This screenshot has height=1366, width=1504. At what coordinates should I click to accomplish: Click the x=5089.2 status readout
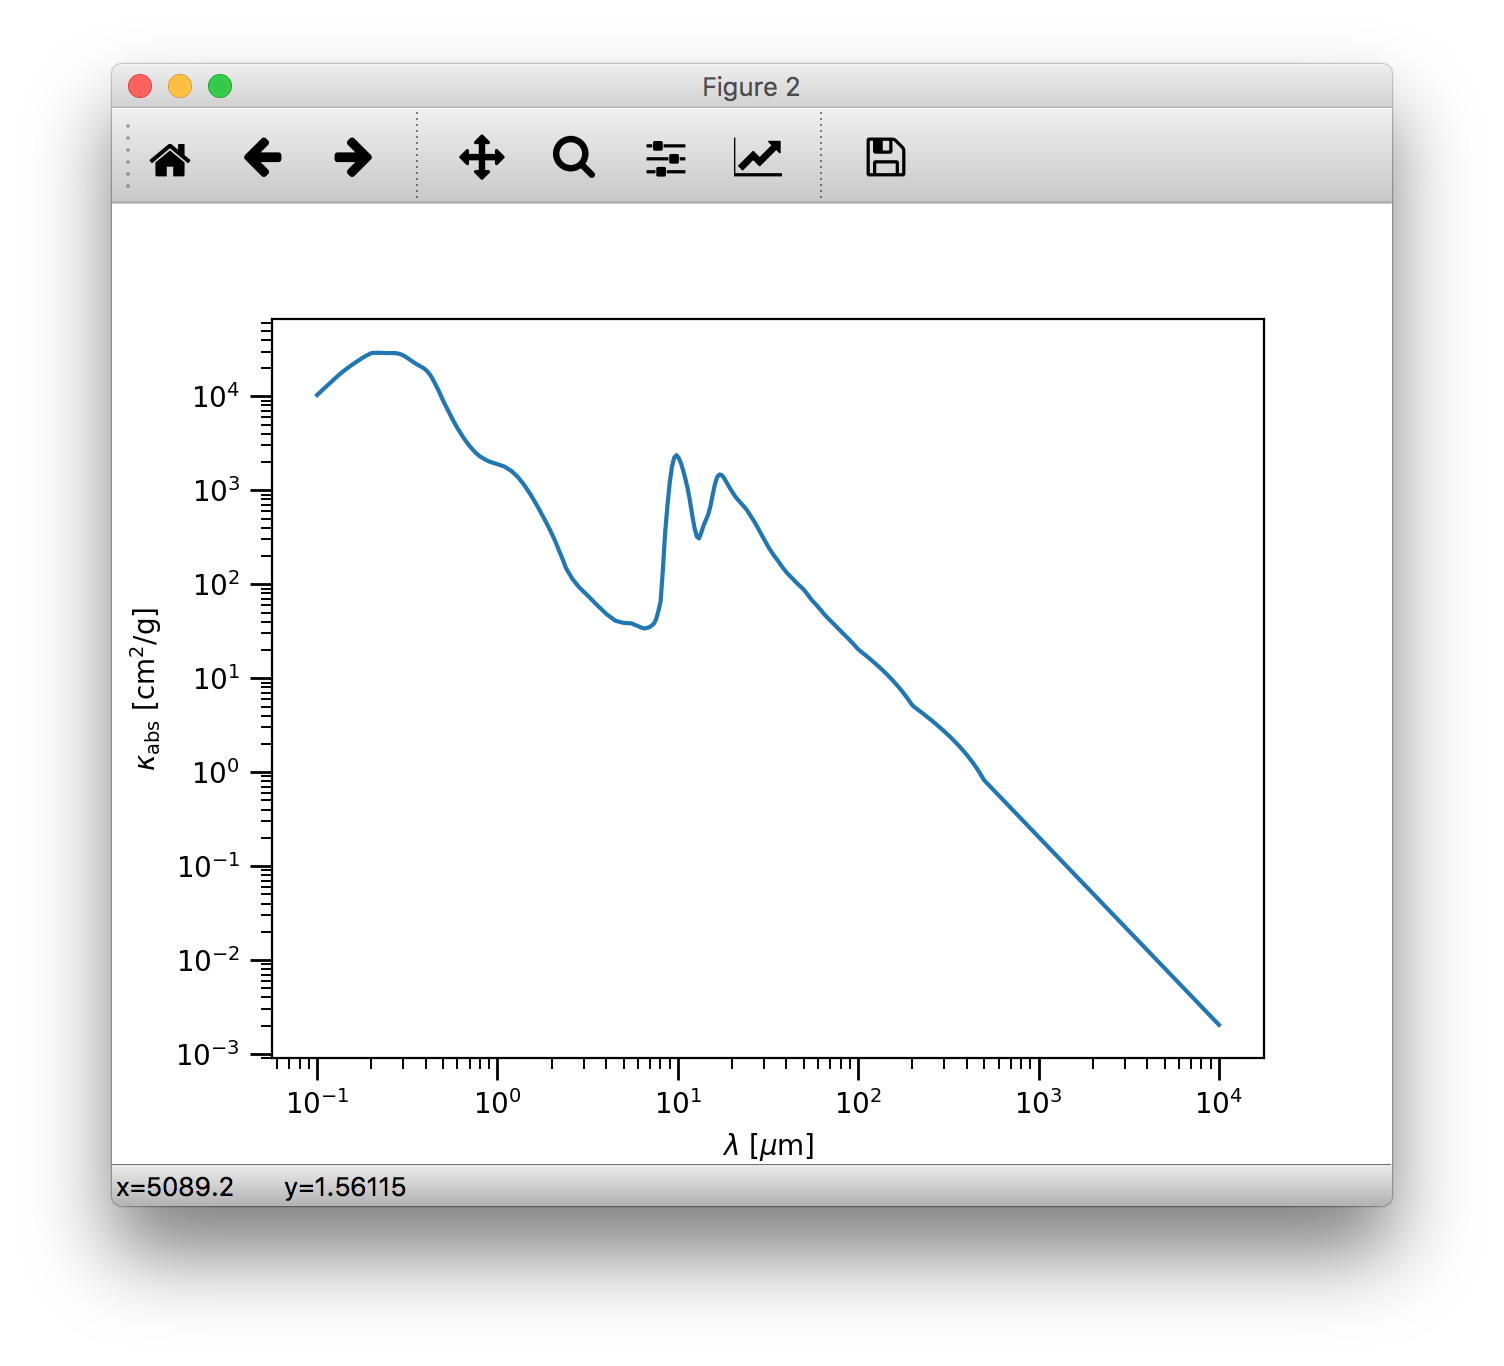[175, 1187]
